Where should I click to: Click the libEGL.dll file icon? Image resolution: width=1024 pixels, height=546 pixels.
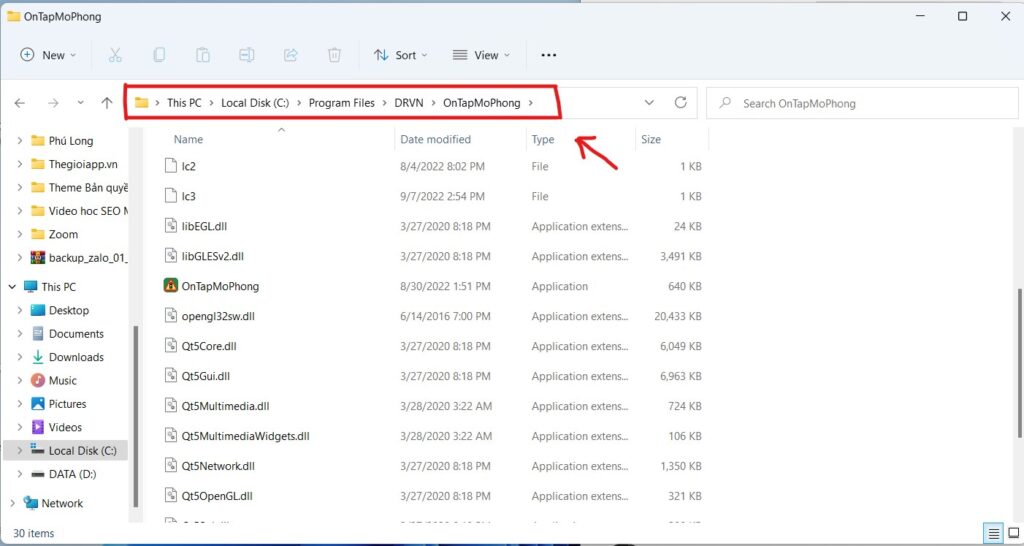170,226
